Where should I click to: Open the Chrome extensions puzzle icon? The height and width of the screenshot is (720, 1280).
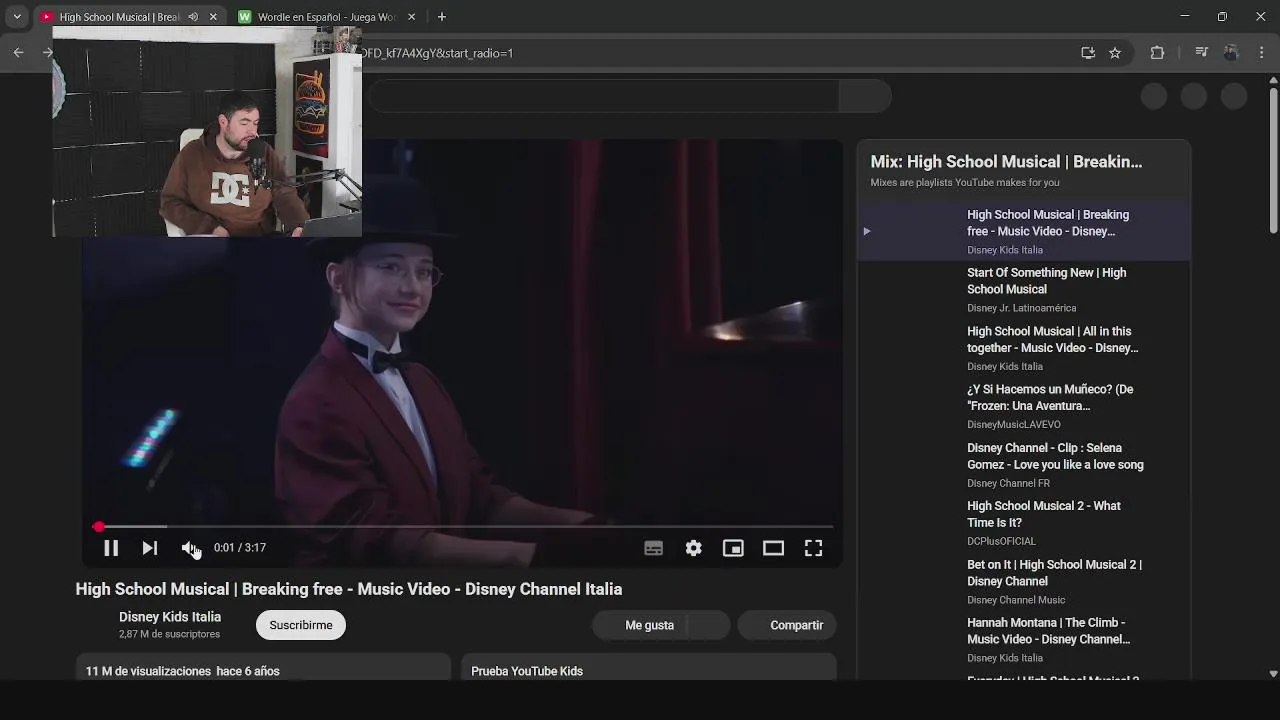(x=1157, y=53)
